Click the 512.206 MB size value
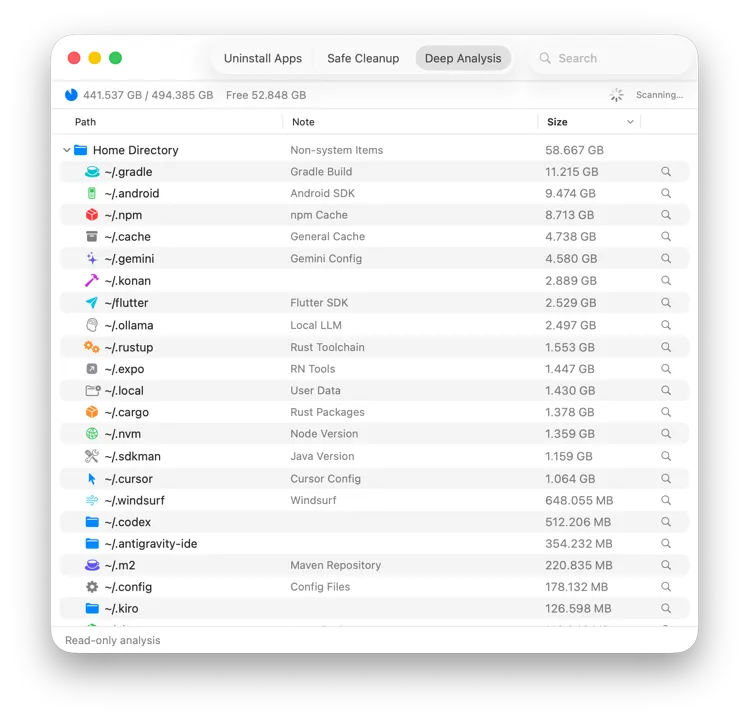Screen dimensions: 749x720 point(578,522)
